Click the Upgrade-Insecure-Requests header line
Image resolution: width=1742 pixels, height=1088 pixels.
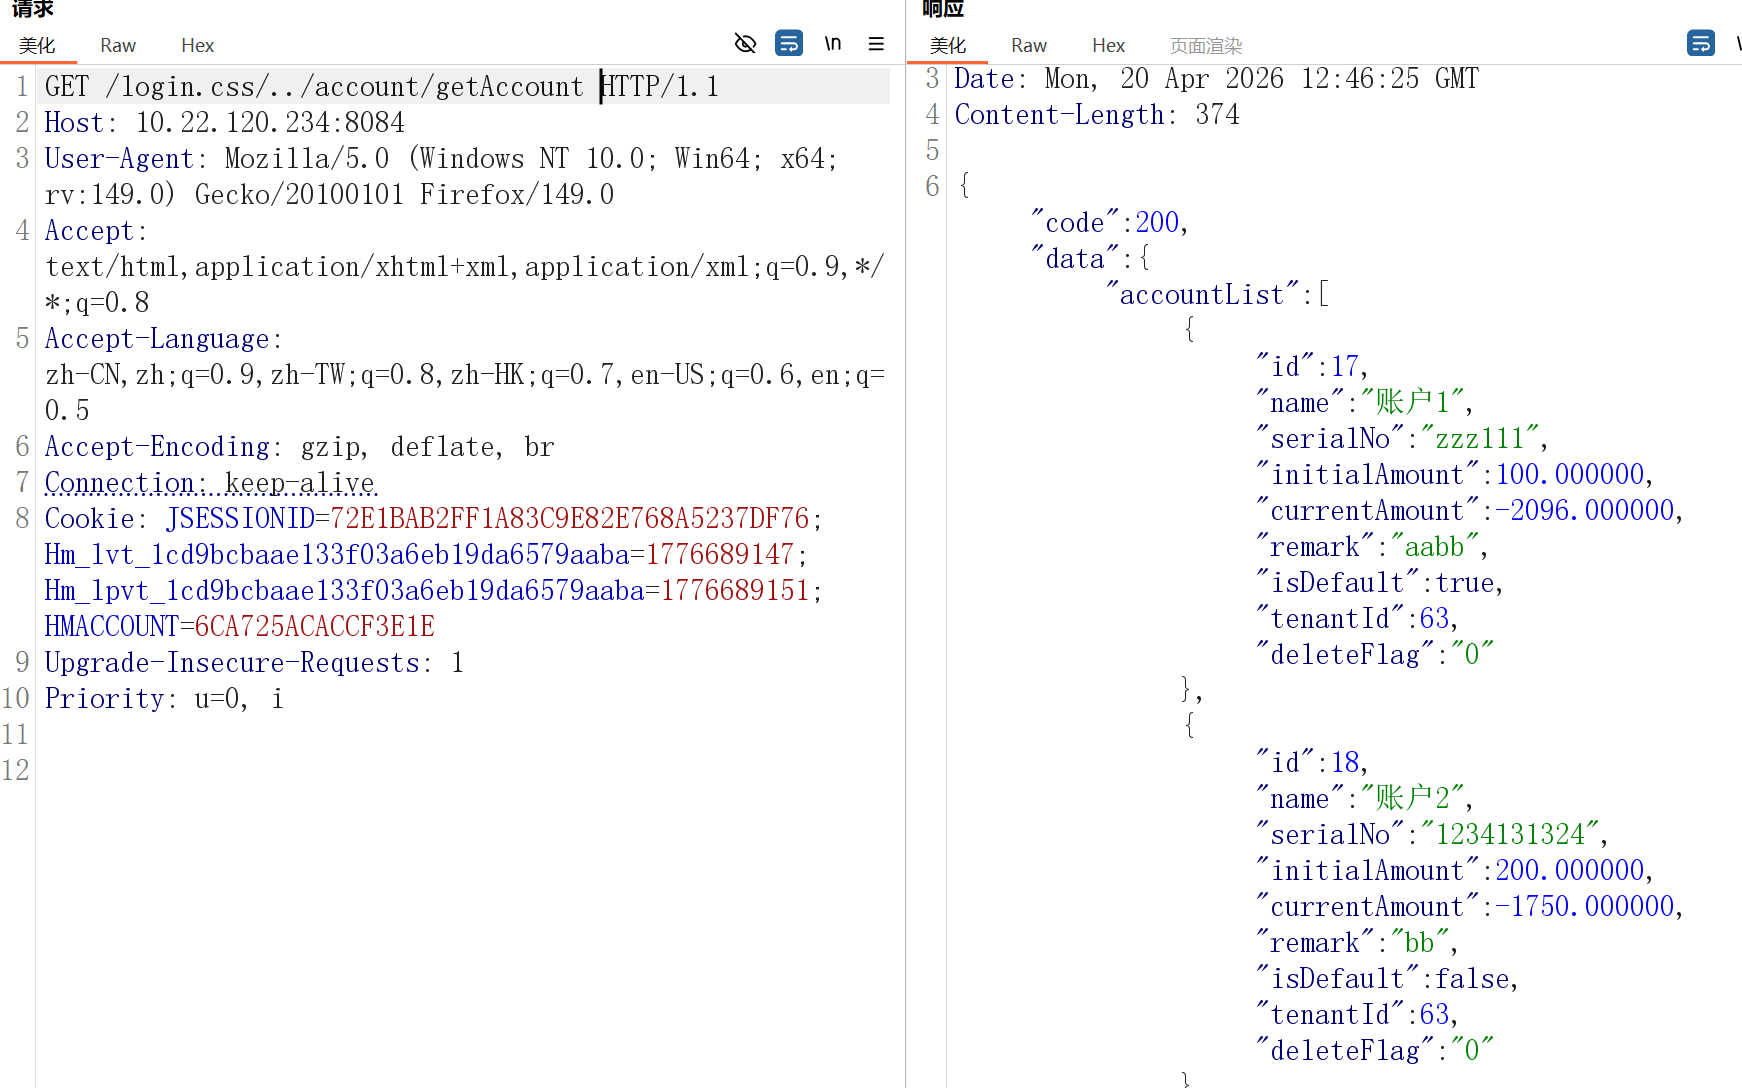click(254, 663)
